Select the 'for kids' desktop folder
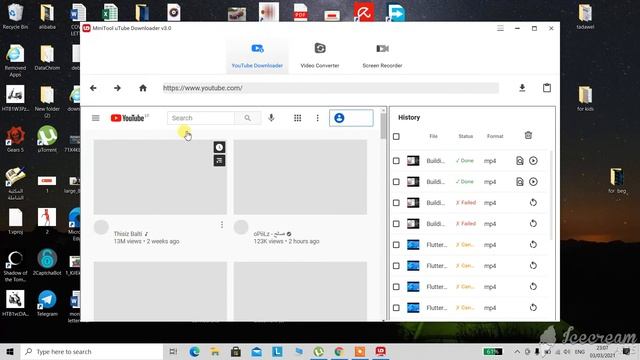 585,98
